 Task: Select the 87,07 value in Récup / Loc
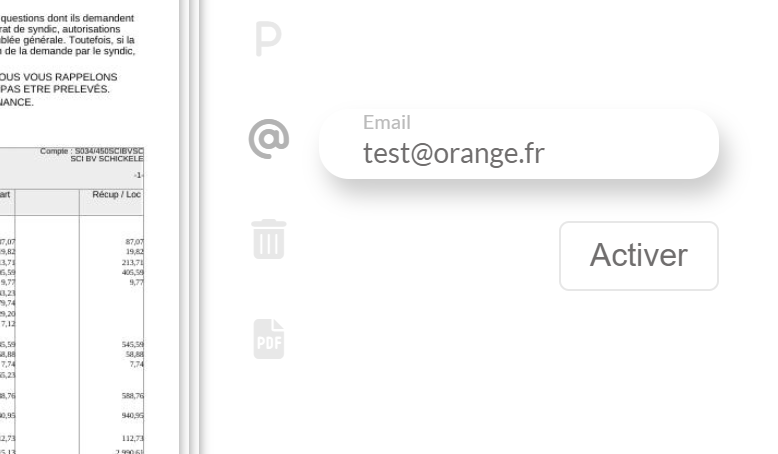point(134,242)
